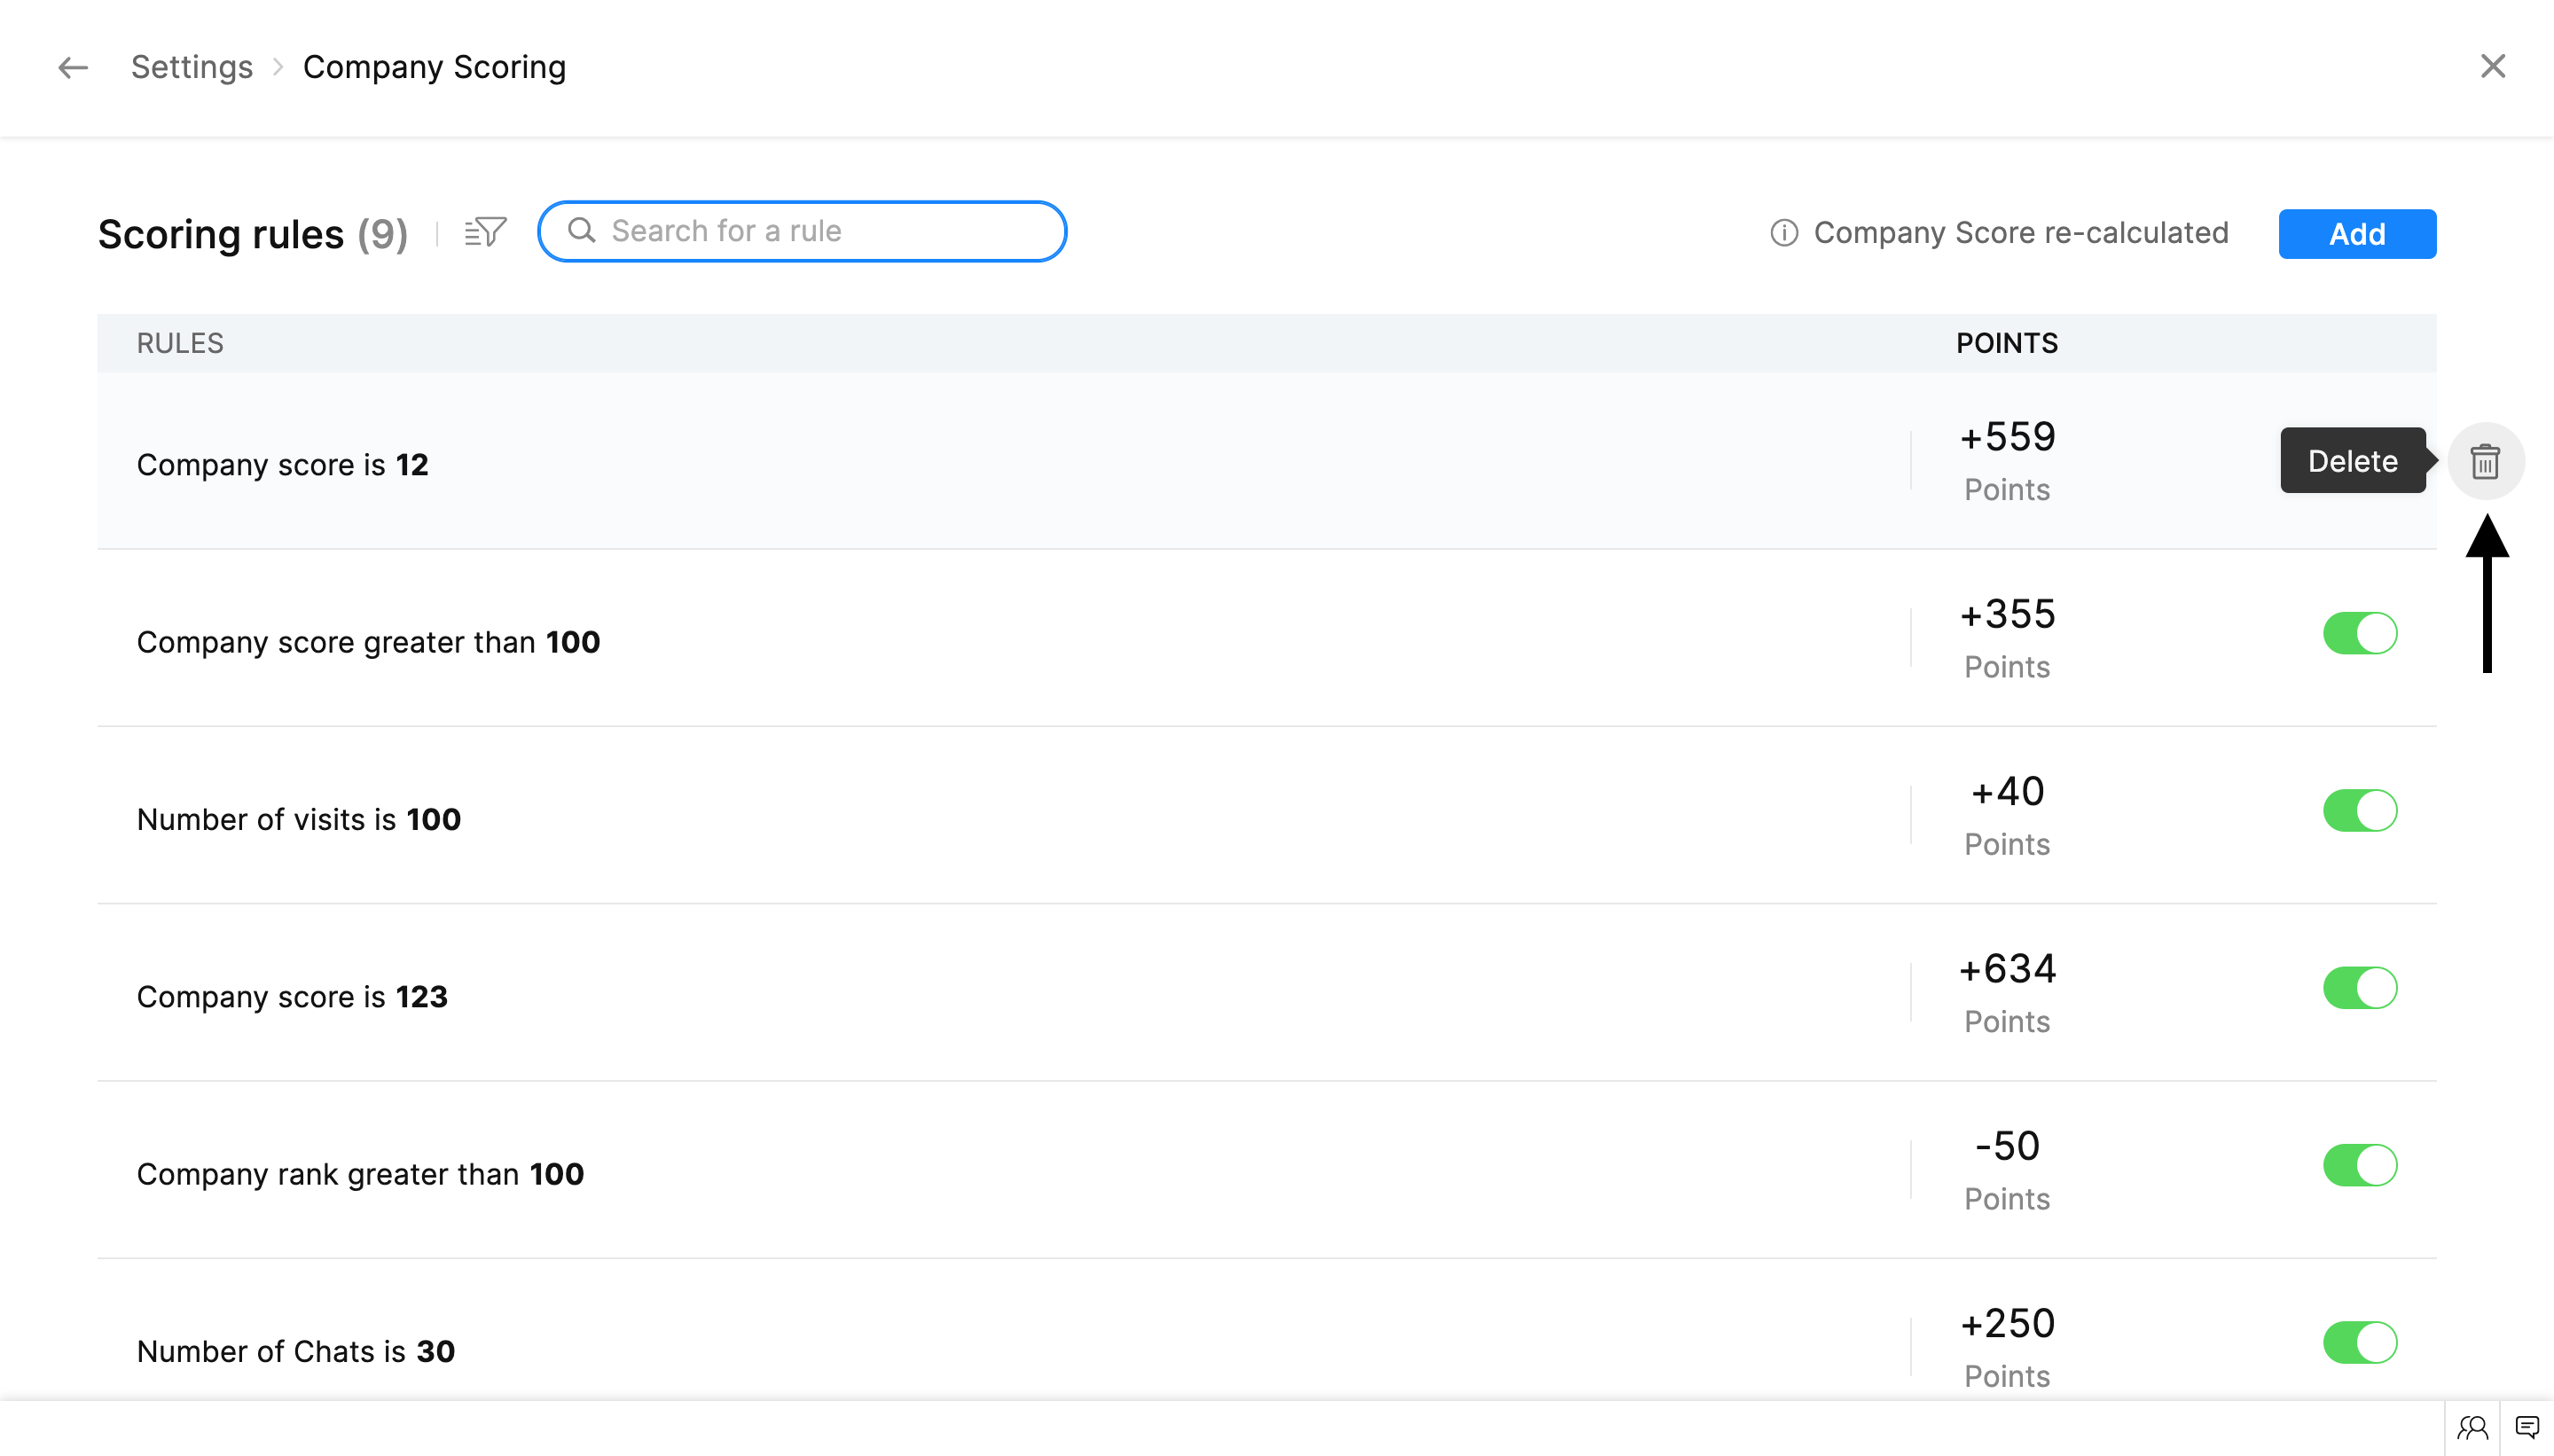Toggle the Number of Chats is 30 rule
The width and height of the screenshot is (2554, 1456).
[x=2359, y=1342]
